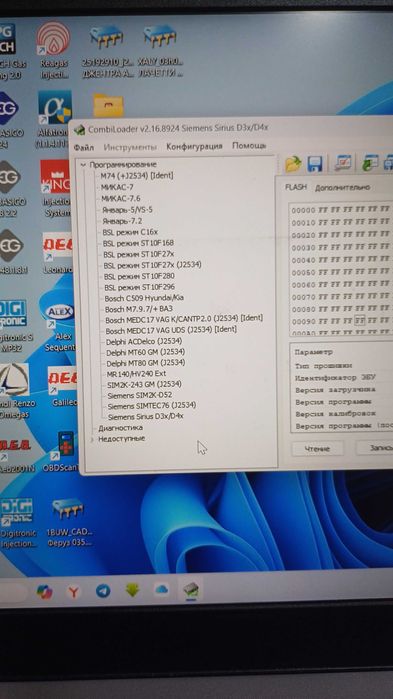Click the blue floppy disk save icon
The height and width of the screenshot is (699, 393).
(x=315, y=164)
